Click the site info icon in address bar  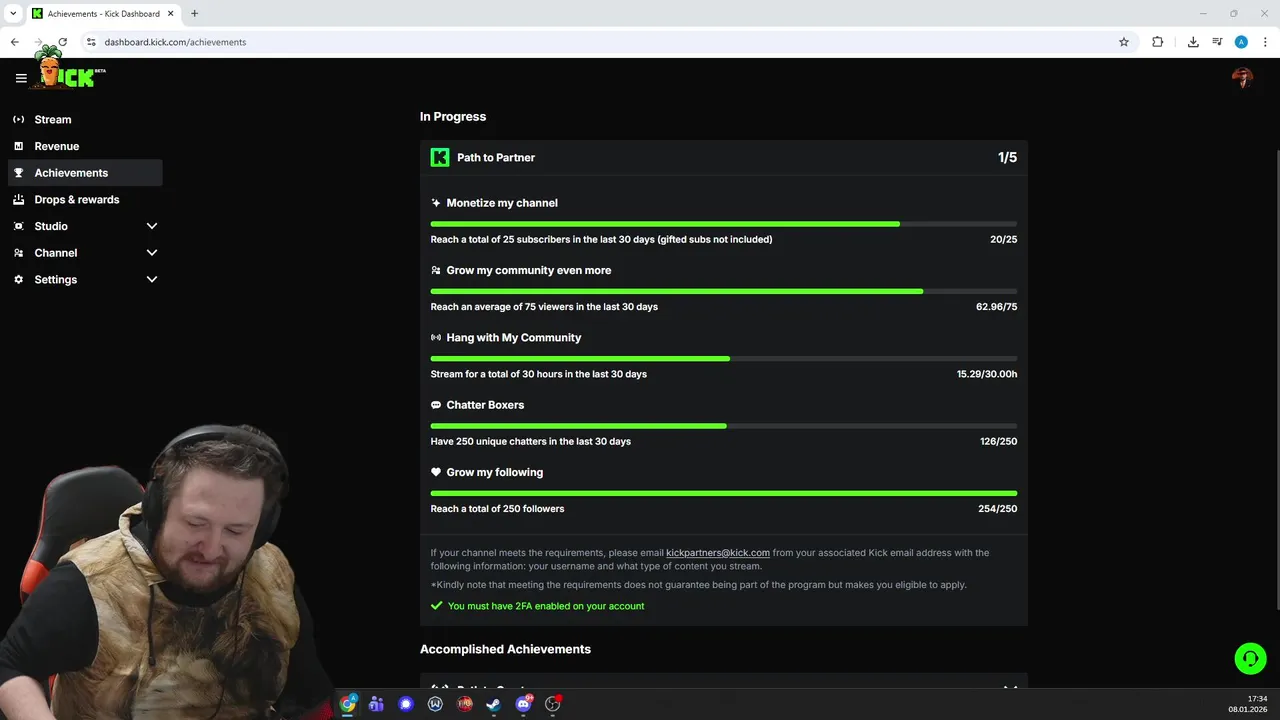pos(91,42)
